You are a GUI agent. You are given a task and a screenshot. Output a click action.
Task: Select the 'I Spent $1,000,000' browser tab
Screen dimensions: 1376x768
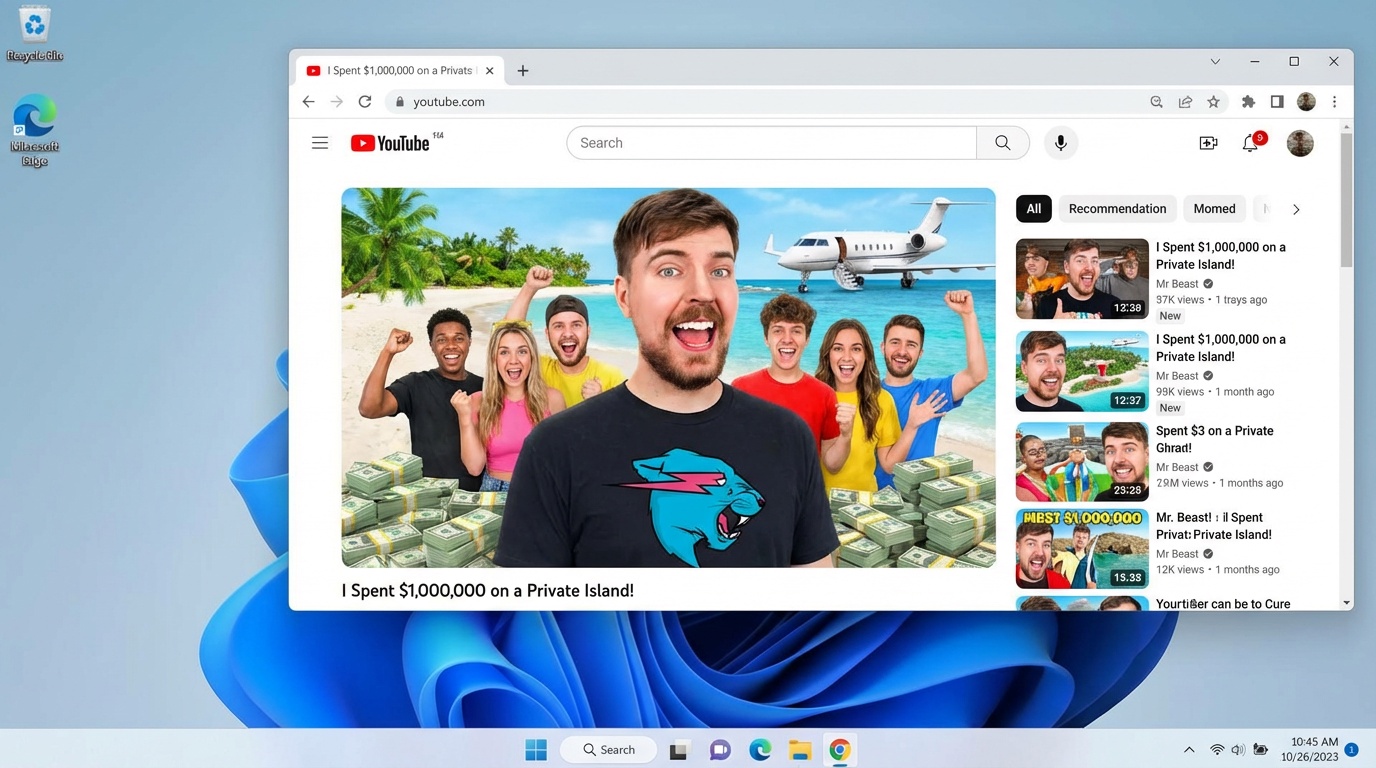(x=398, y=70)
